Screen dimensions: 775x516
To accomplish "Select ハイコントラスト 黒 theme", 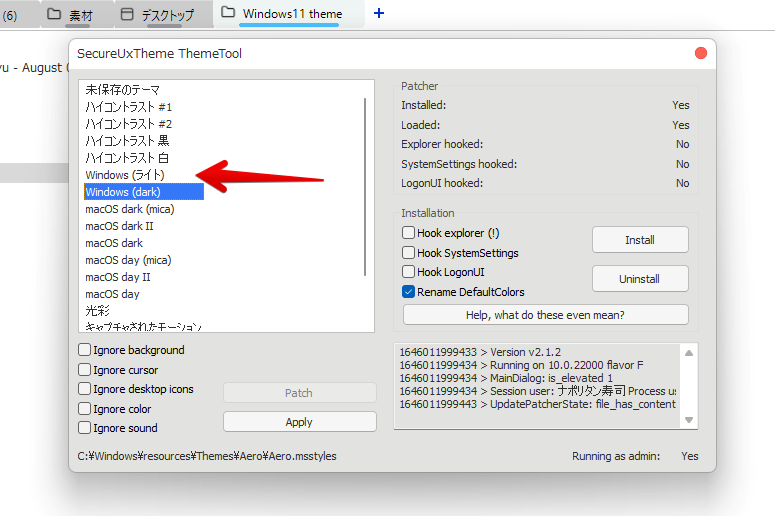I will [127, 141].
